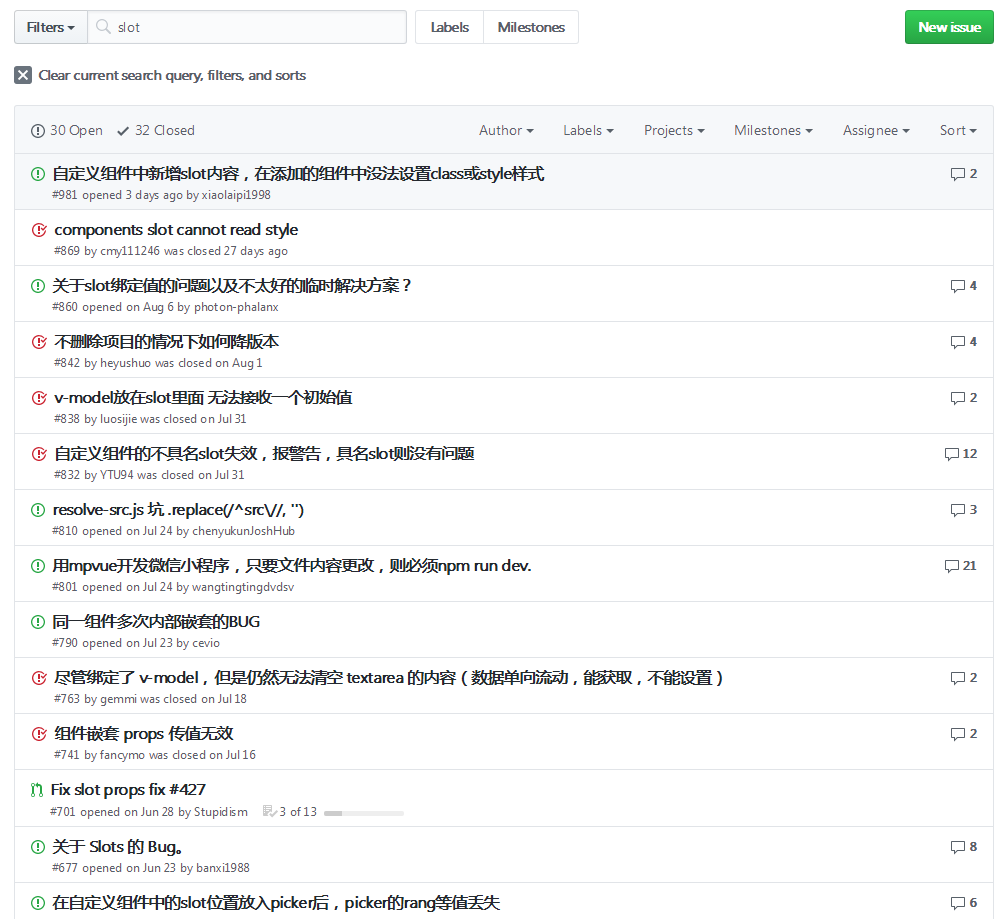1001x919 pixels.
Task: Open the 3 comments of issue #810
Action: (963, 510)
